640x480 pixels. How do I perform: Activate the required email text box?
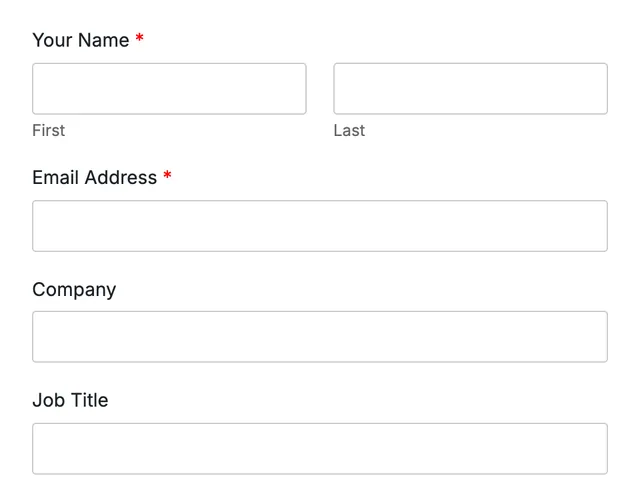(320, 226)
